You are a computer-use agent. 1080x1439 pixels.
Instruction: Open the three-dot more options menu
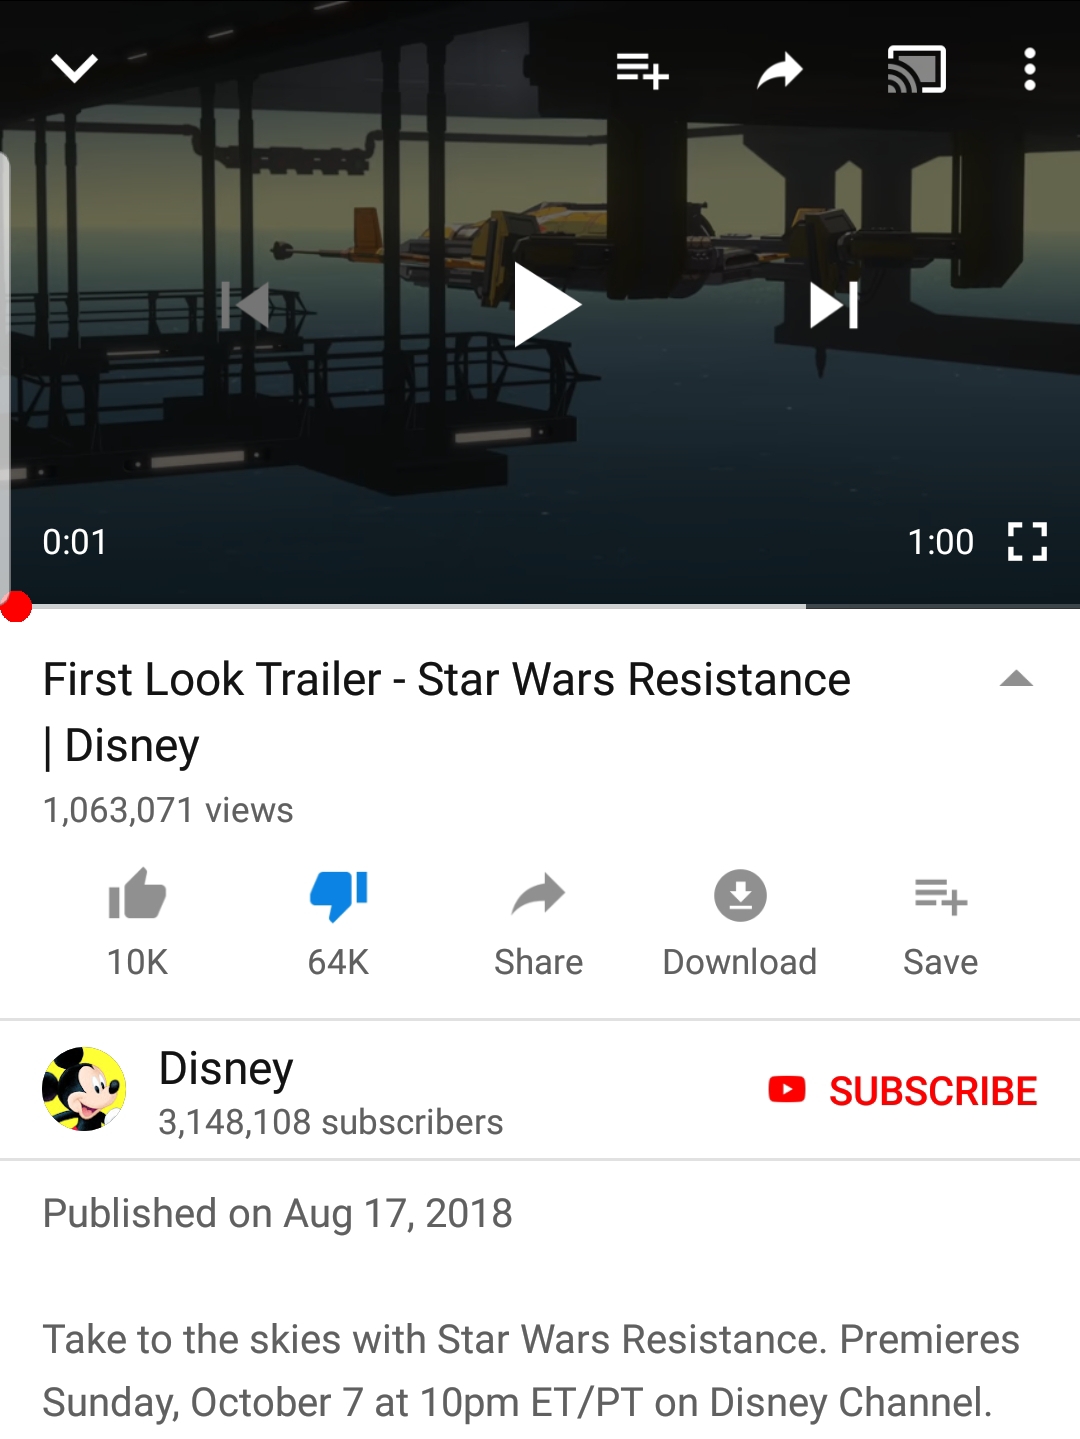pyautogui.click(x=1030, y=70)
